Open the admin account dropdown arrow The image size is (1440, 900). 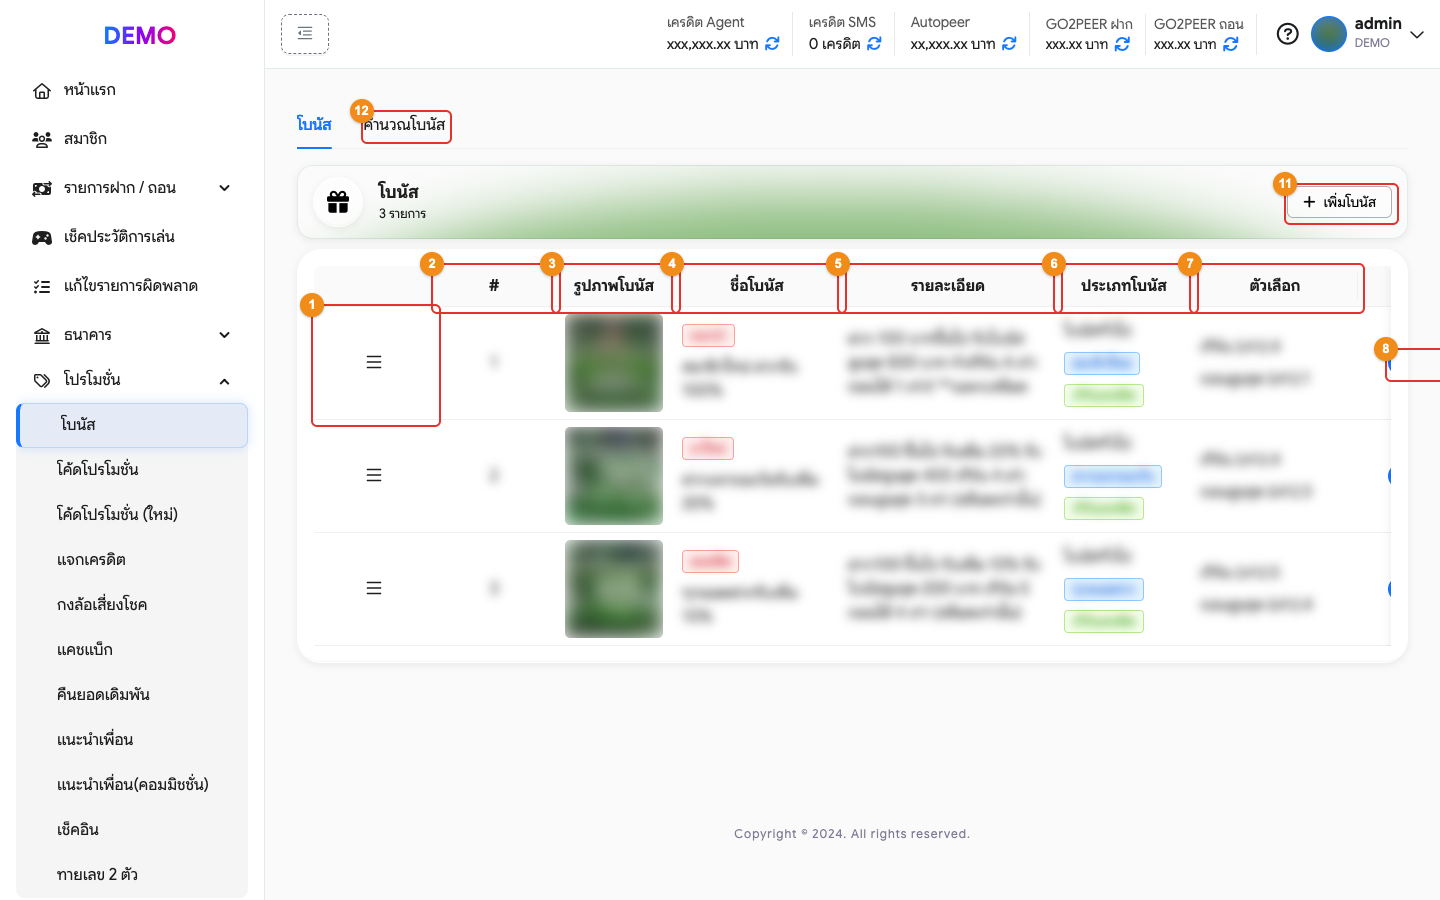[x=1417, y=35]
